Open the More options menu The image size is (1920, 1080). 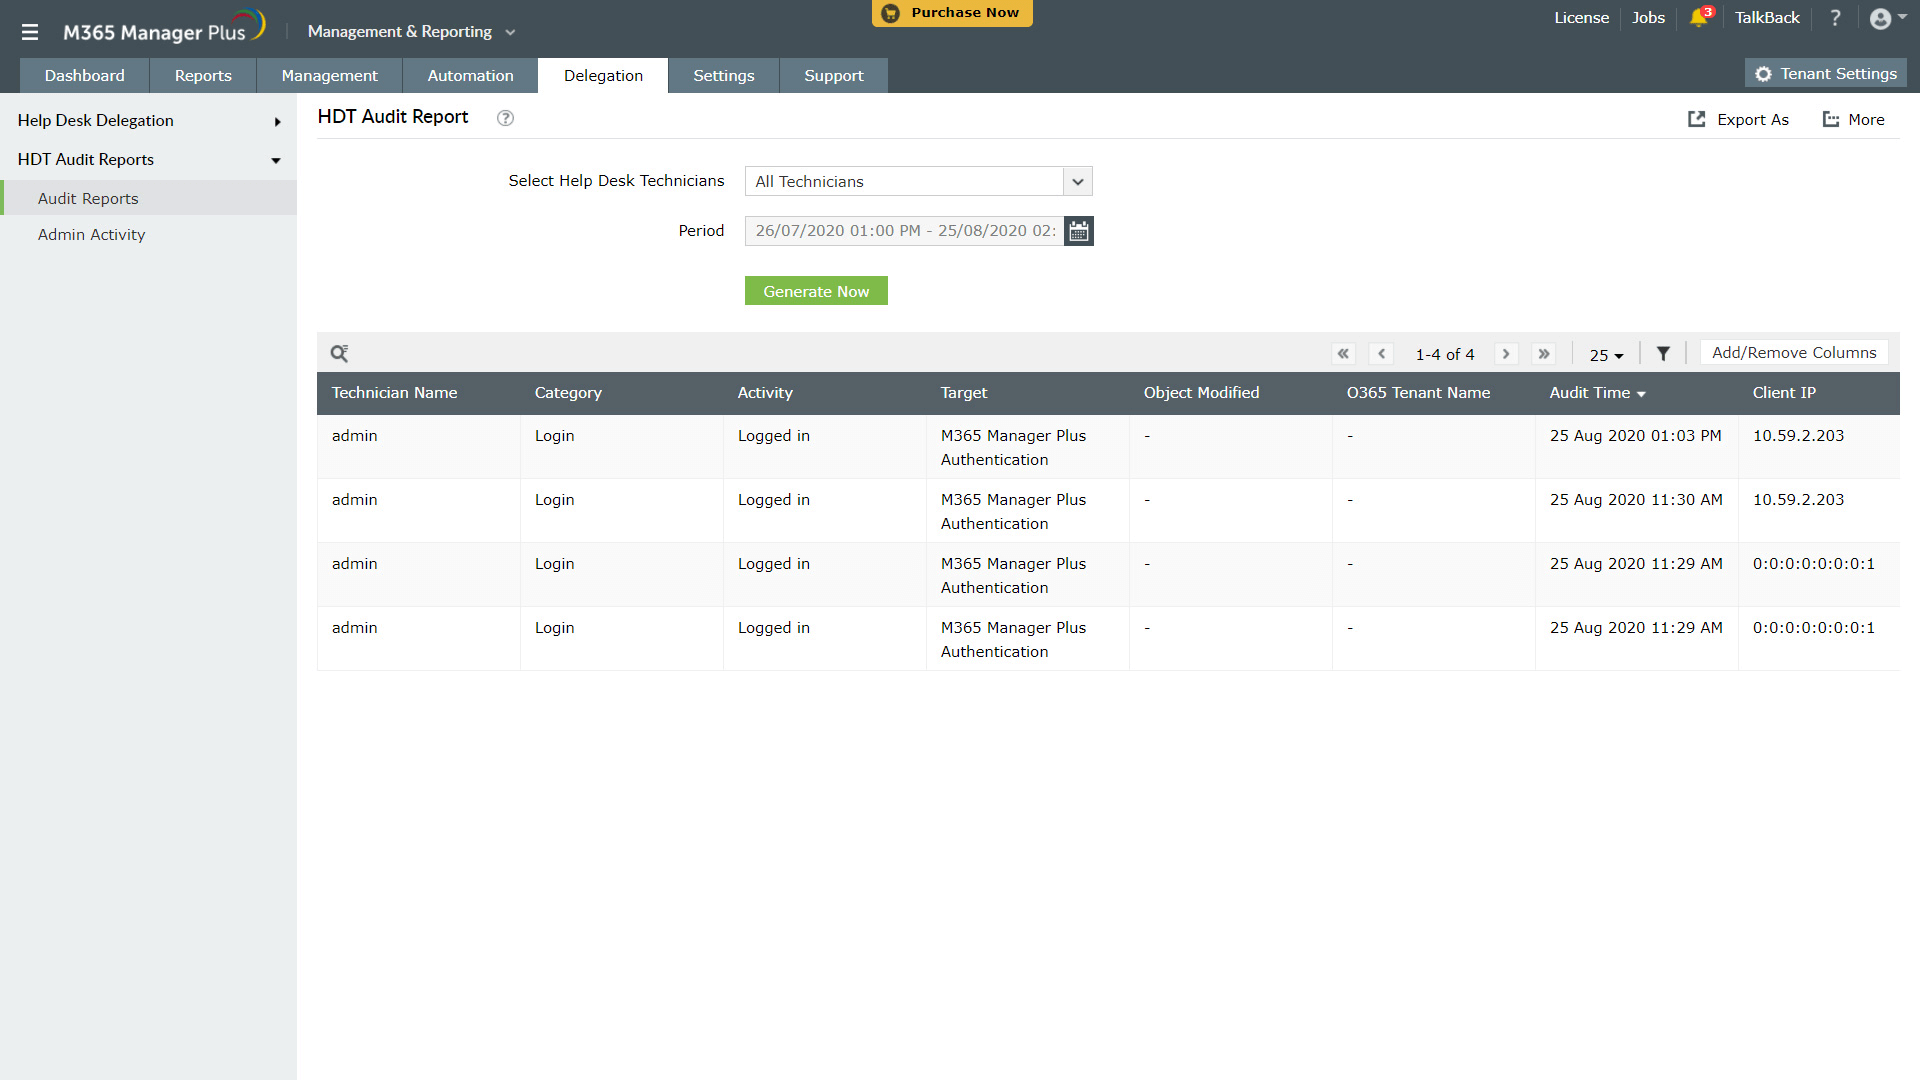tap(1853, 119)
